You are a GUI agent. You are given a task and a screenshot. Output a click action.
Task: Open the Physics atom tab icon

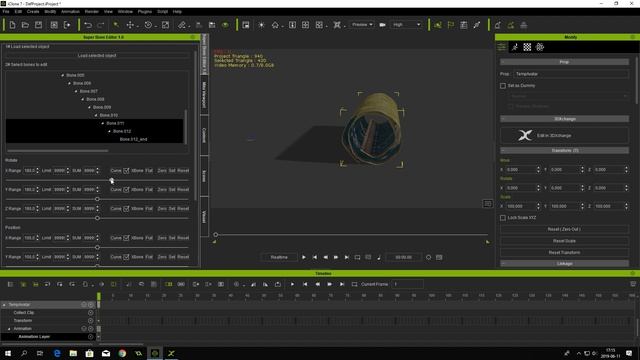click(540, 47)
